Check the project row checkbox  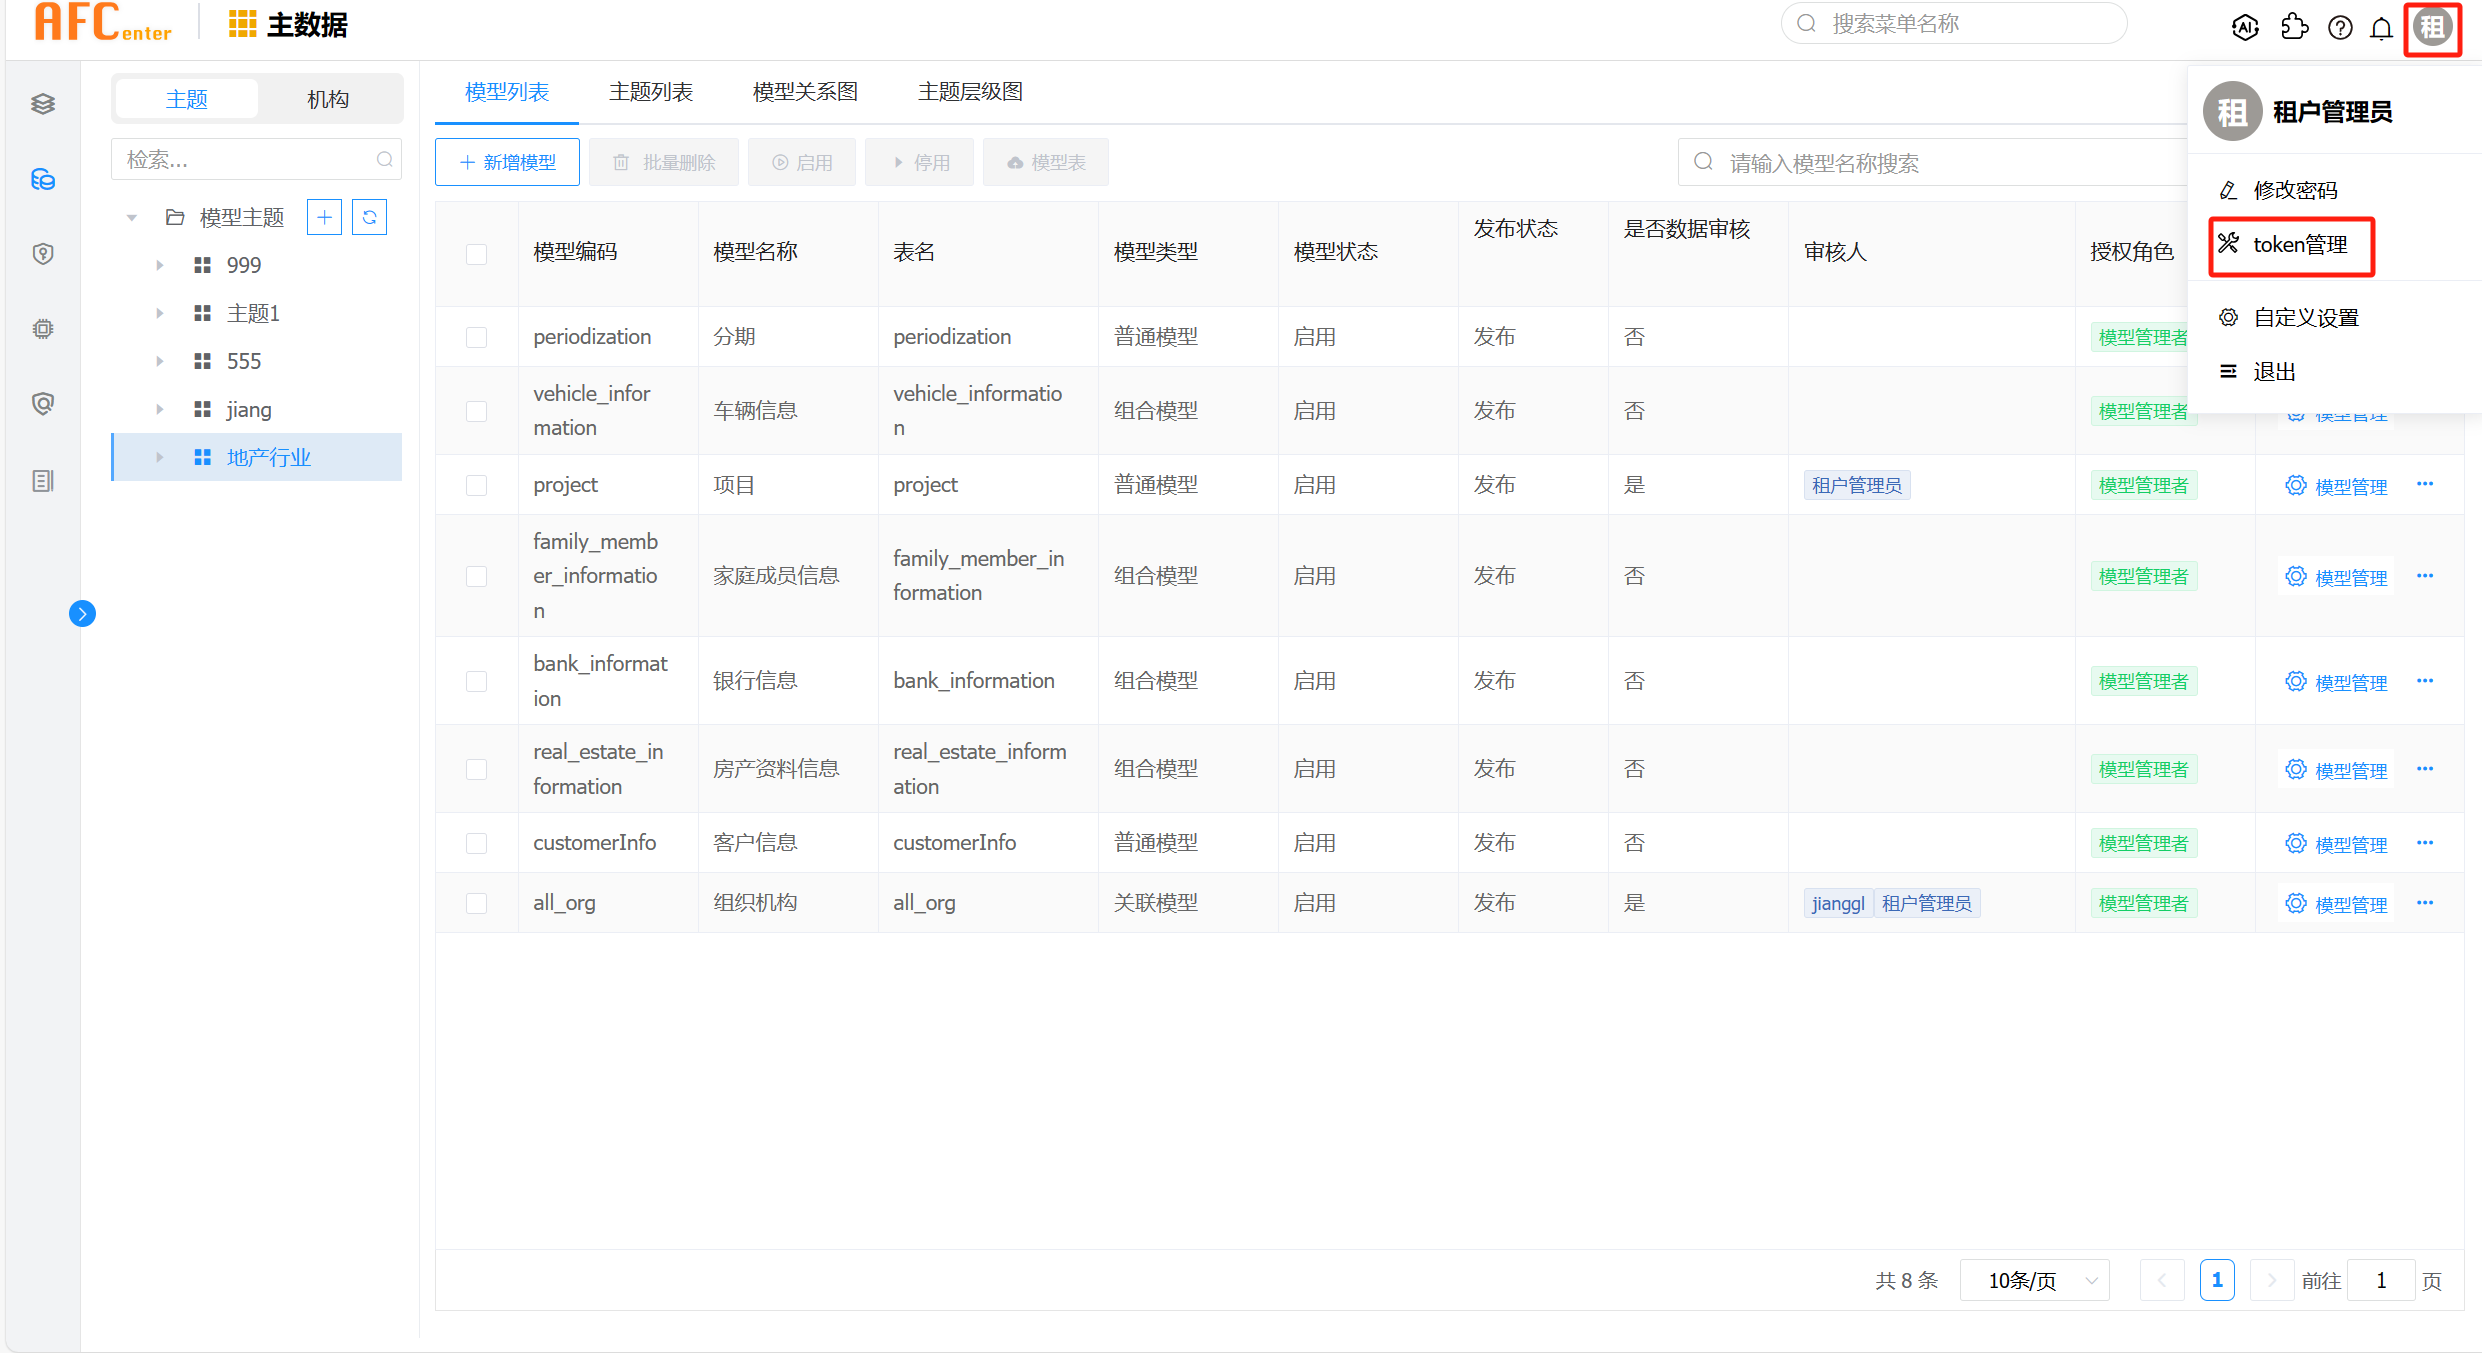click(x=477, y=485)
